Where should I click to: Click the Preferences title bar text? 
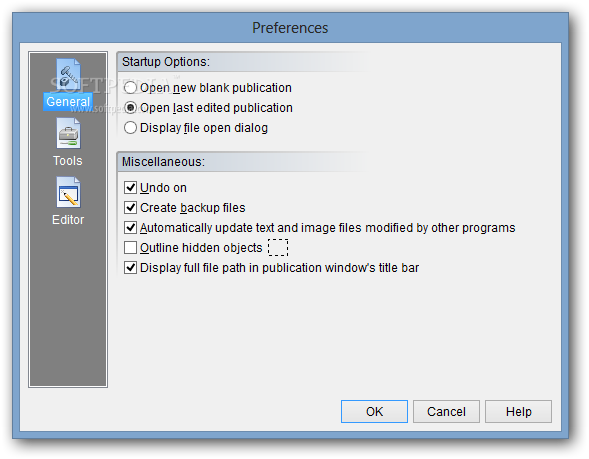pyautogui.click(x=290, y=28)
